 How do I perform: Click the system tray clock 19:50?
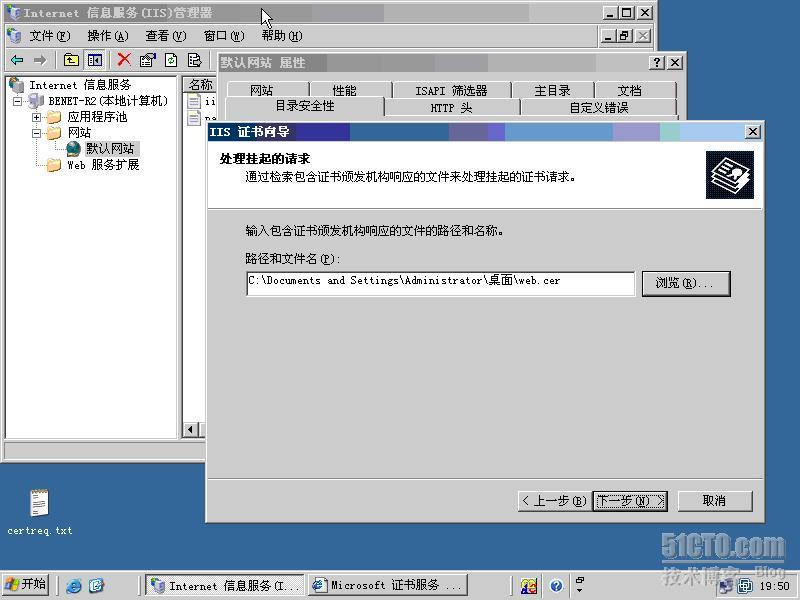pyautogui.click(x=774, y=586)
